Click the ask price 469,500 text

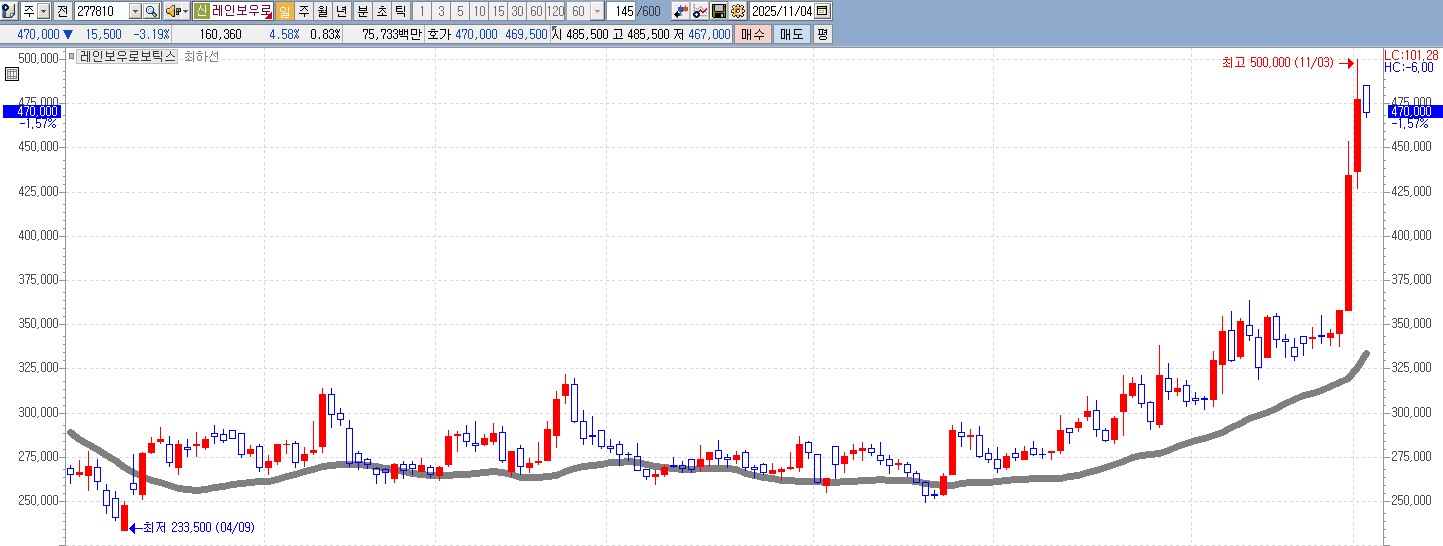point(526,34)
